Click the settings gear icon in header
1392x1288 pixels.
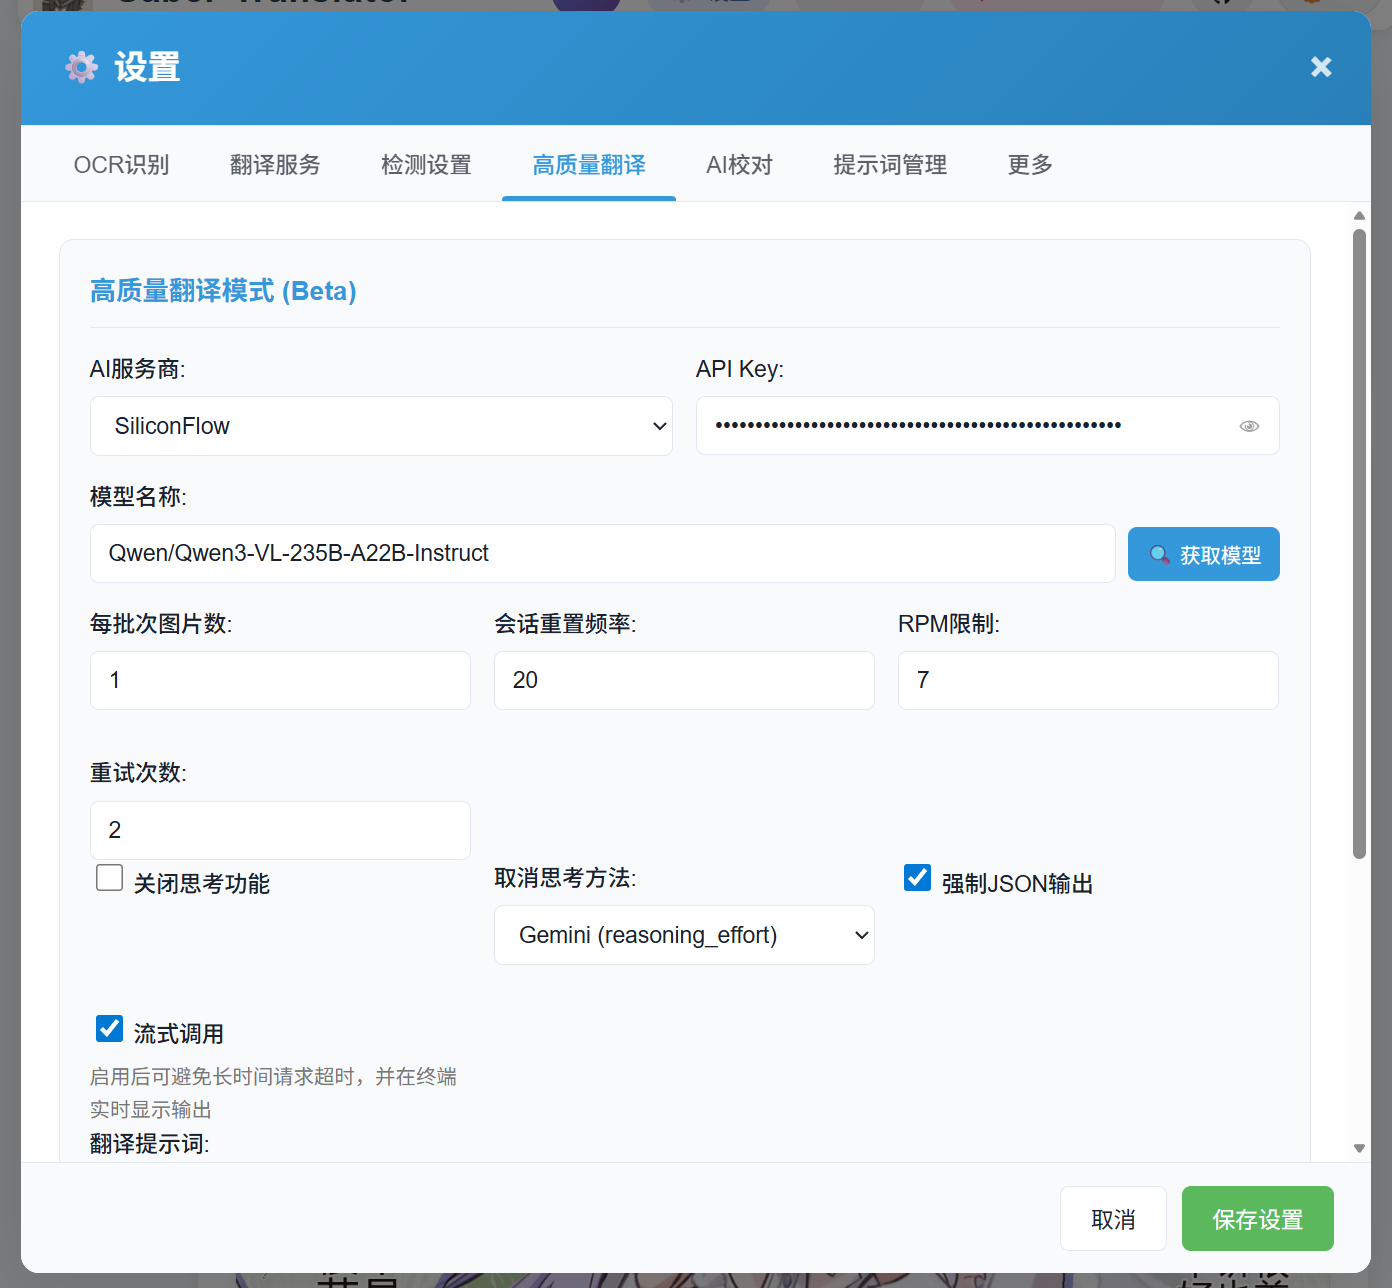82,67
